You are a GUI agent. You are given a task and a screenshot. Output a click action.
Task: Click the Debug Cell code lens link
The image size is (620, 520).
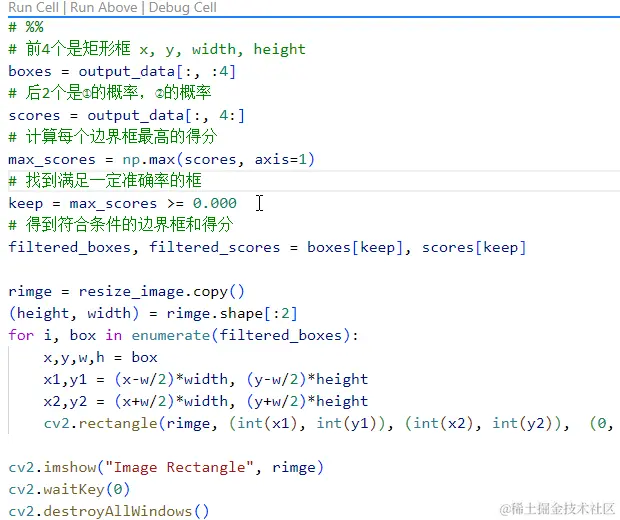[183, 7]
